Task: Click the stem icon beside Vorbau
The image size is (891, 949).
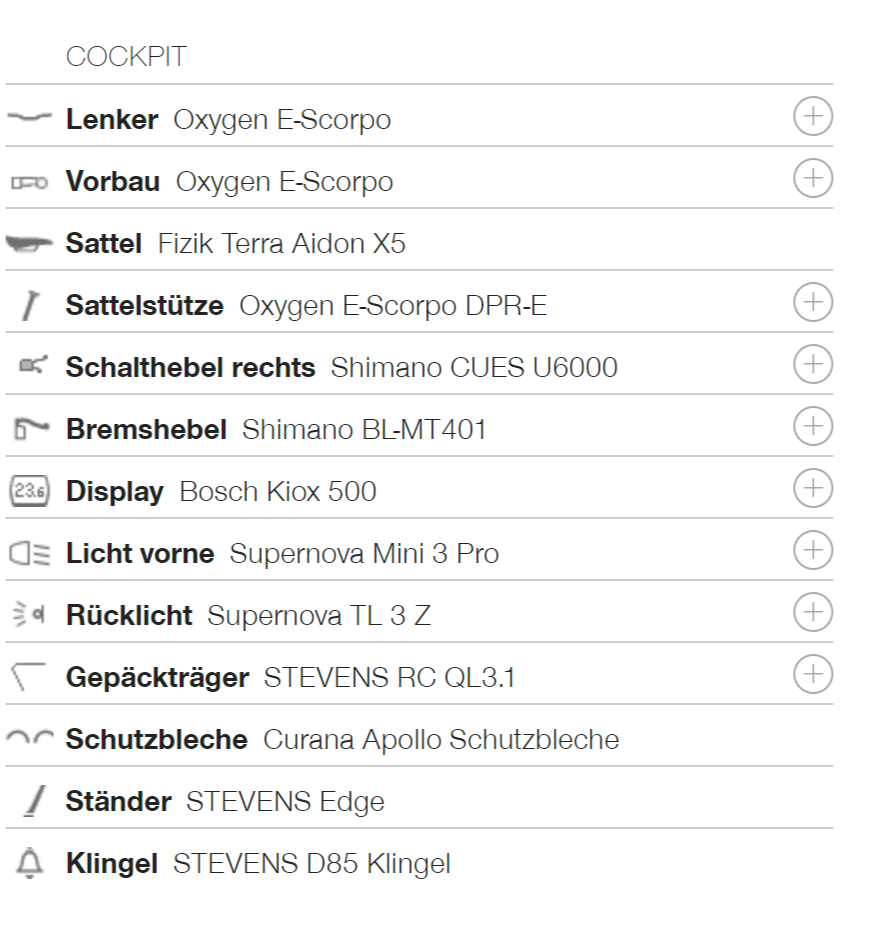Action: 29,182
